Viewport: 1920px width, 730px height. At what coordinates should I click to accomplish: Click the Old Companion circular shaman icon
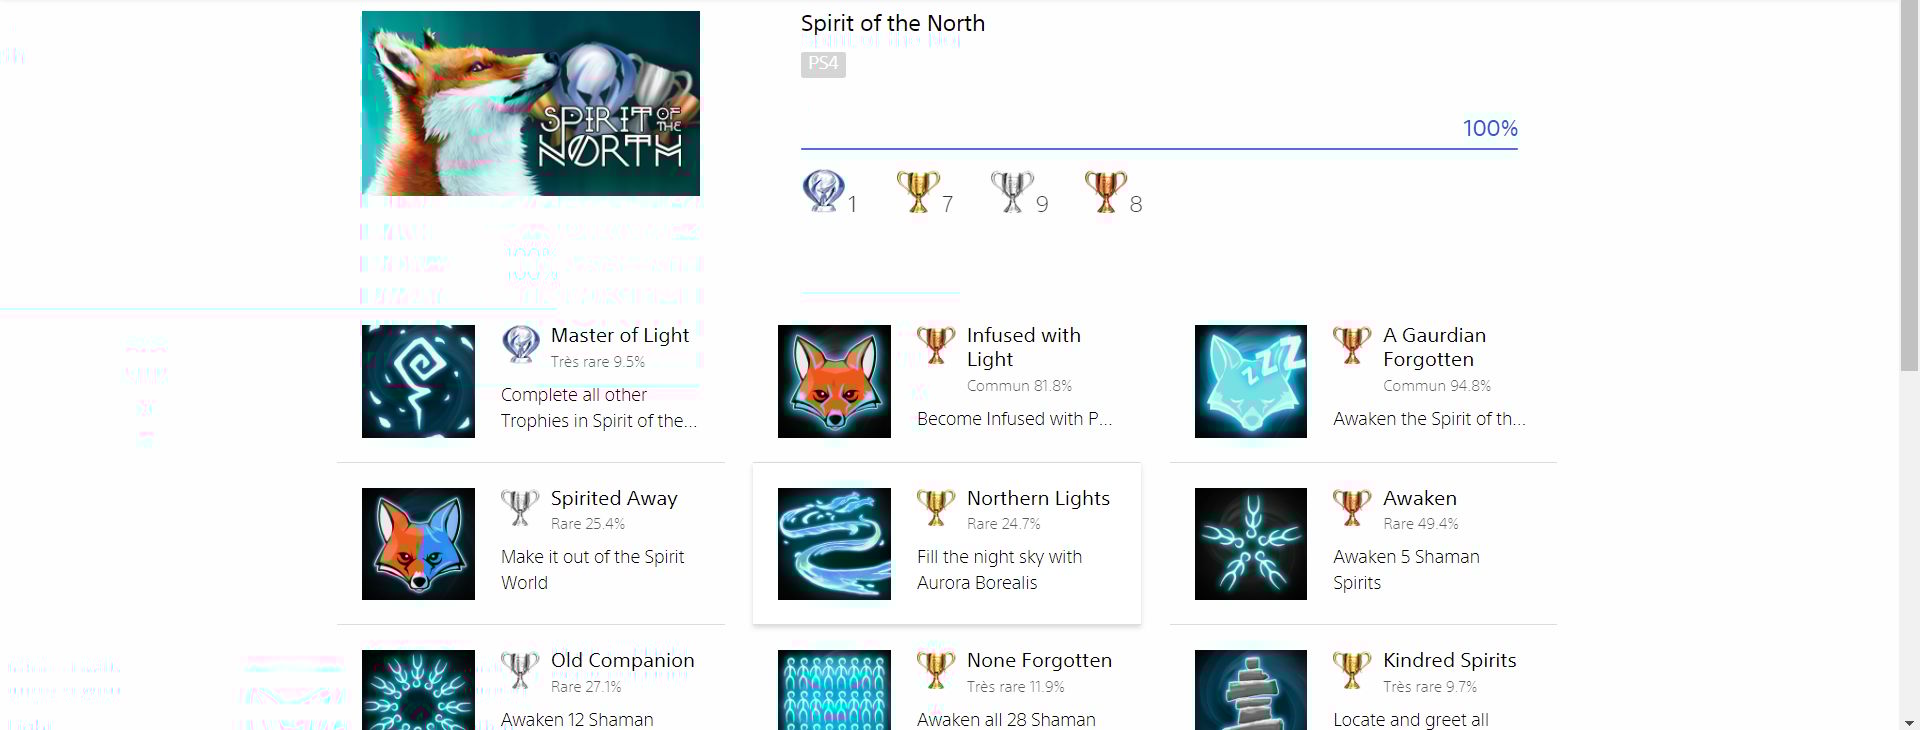(418, 690)
